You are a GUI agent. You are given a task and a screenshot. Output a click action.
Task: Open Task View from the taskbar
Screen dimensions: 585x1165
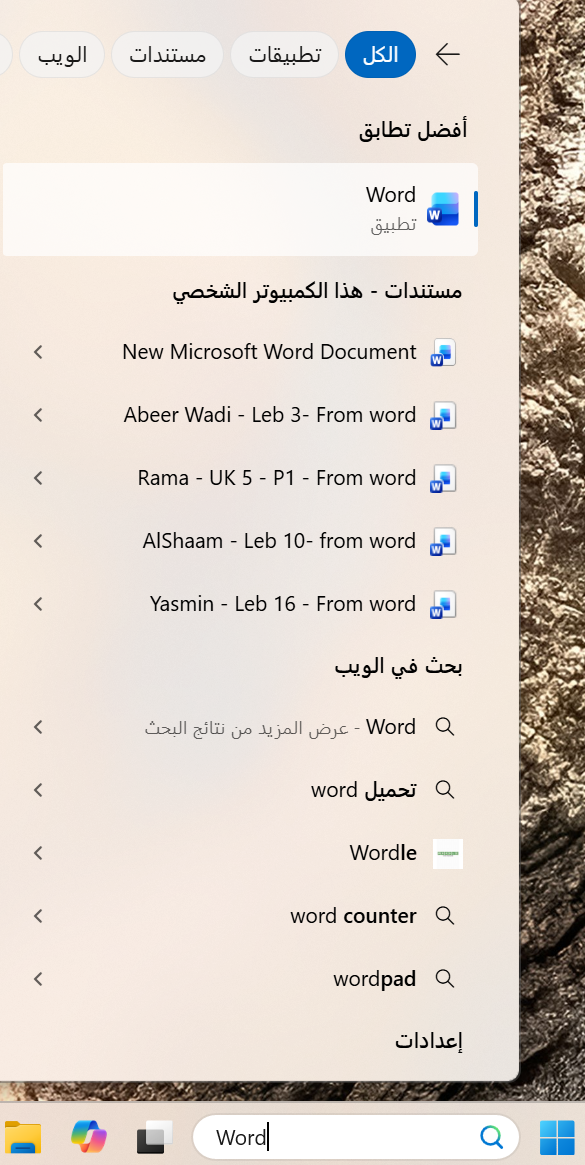tap(155, 1137)
